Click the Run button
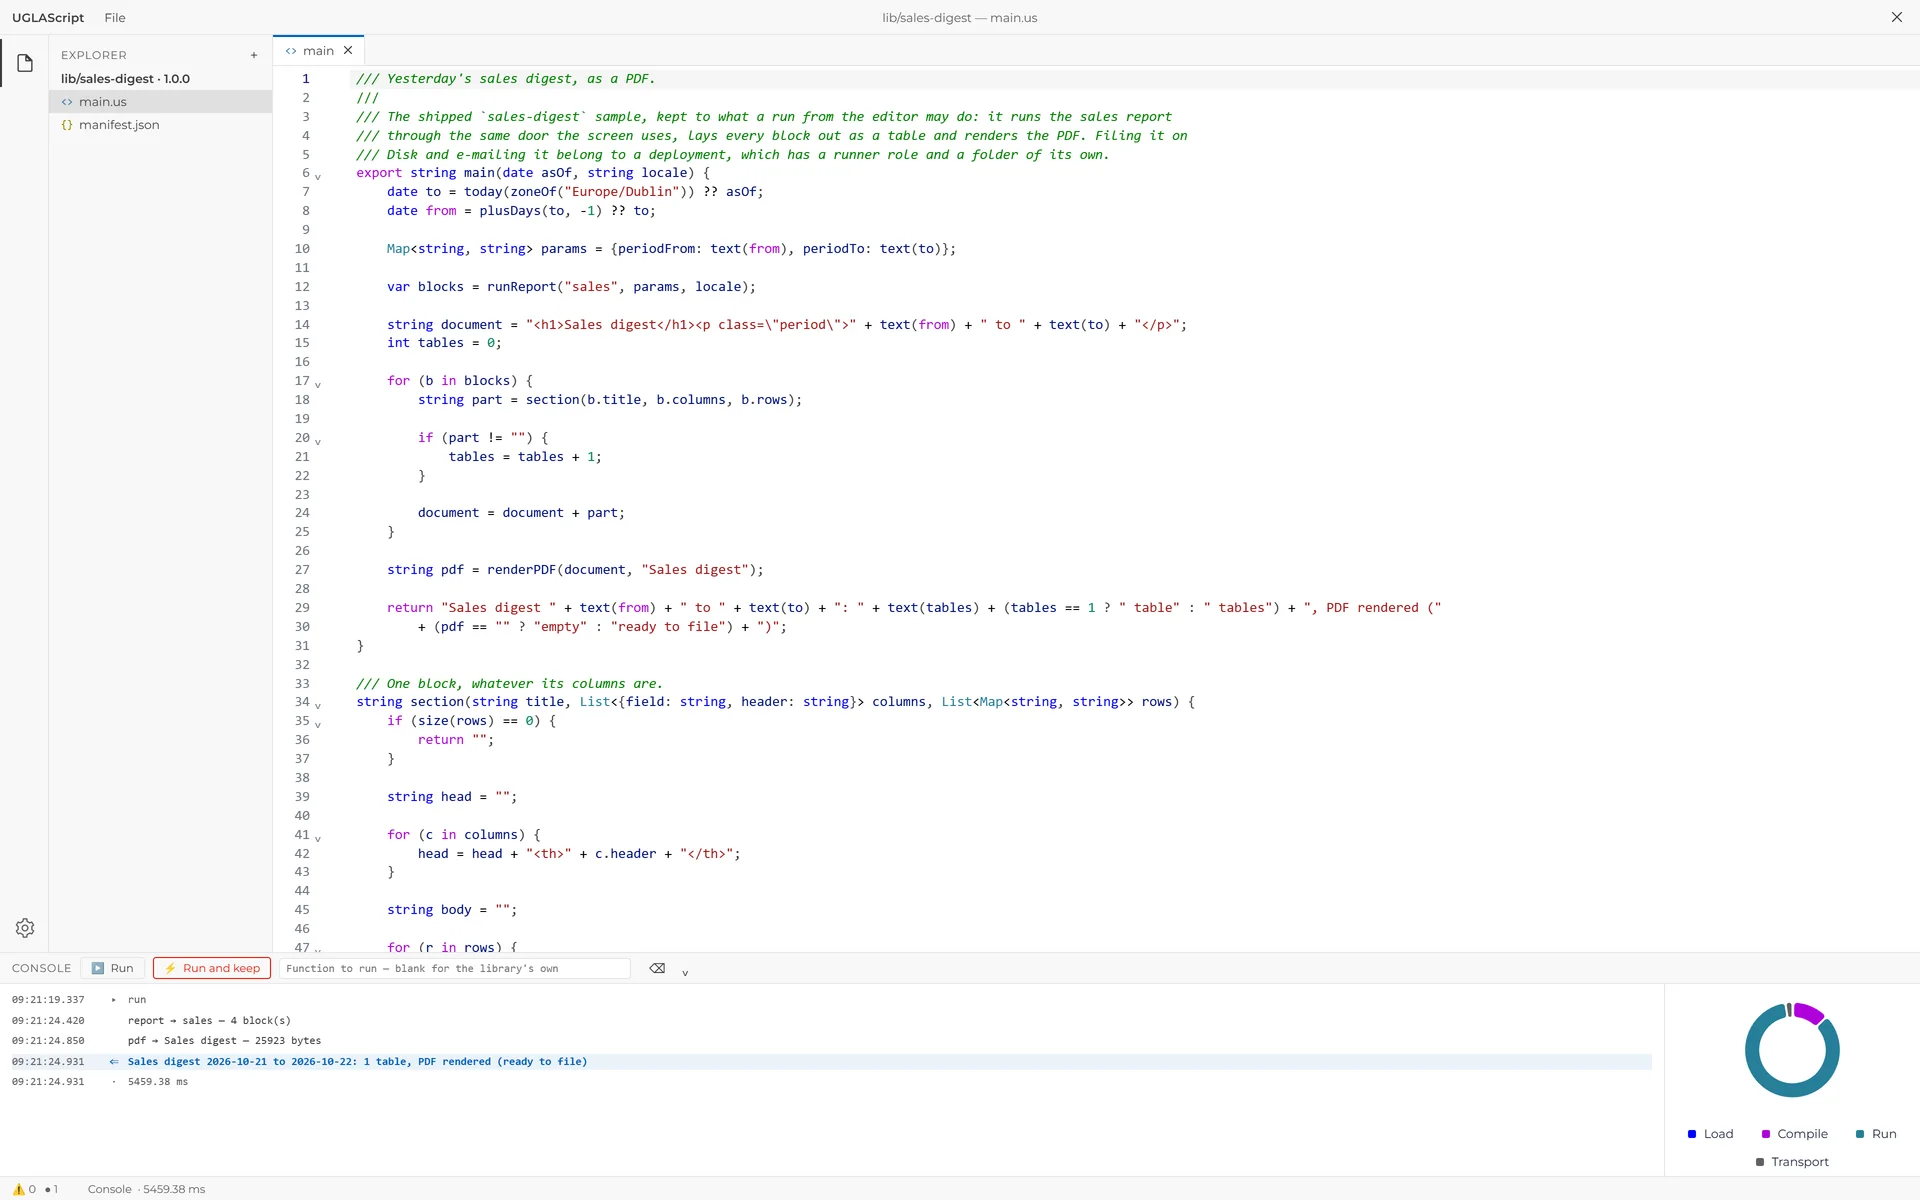Image resolution: width=1920 pixels, height=1200 pixels. point(113,968)
